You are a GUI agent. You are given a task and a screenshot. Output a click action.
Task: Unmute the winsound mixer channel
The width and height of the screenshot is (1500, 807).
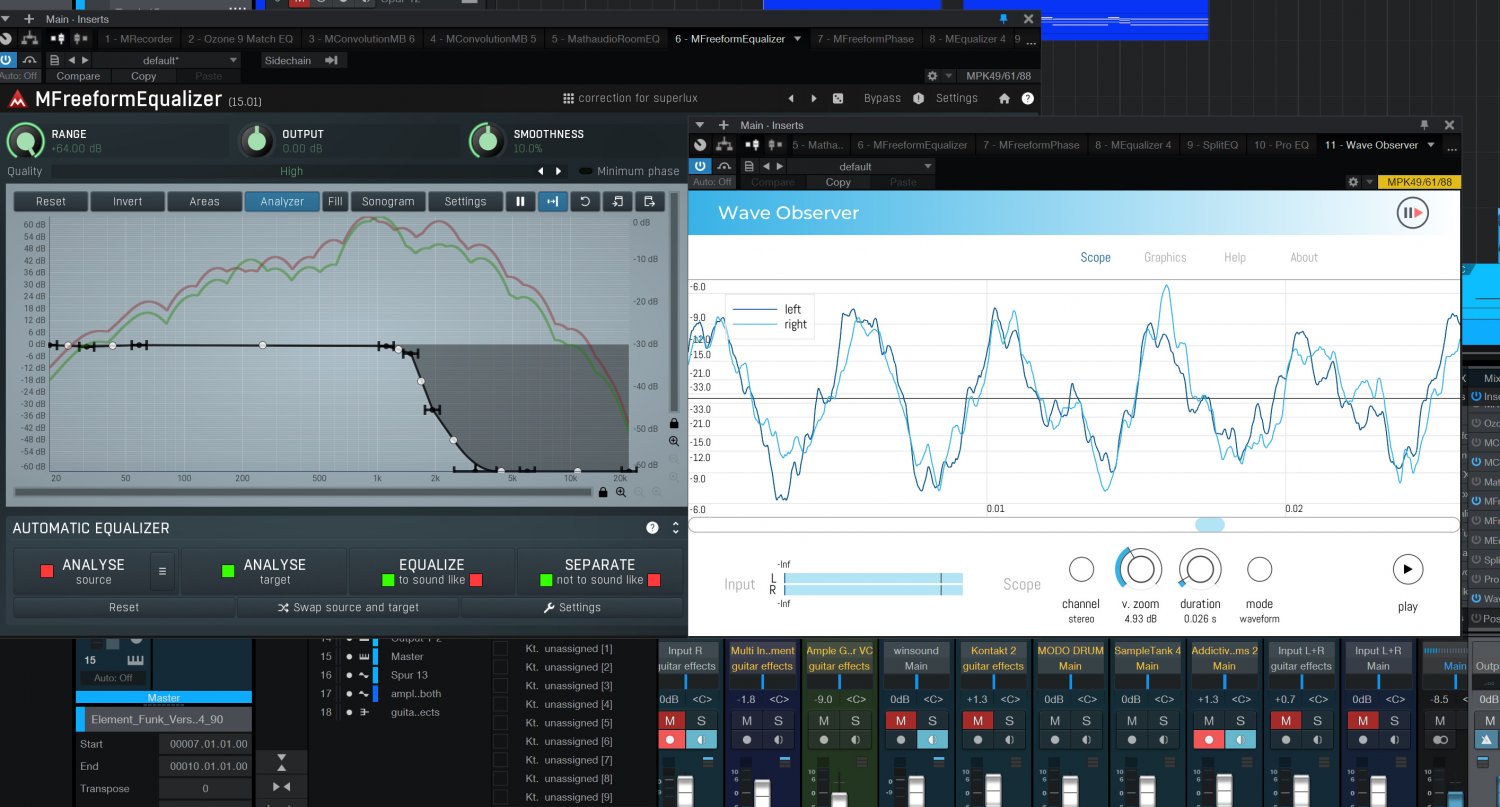(901, 721)
